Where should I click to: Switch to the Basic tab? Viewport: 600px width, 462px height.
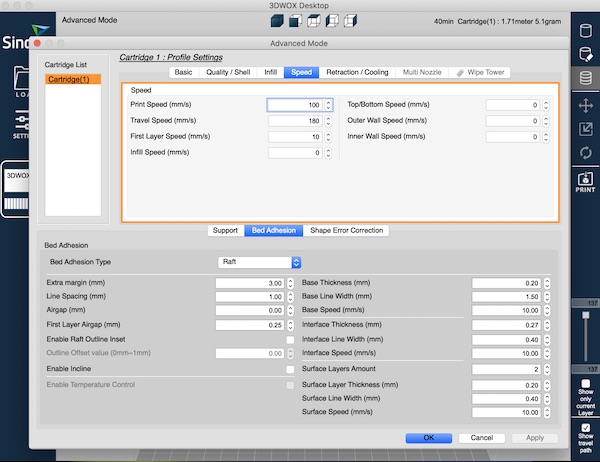pyautogui.click(x=183, y=72)
